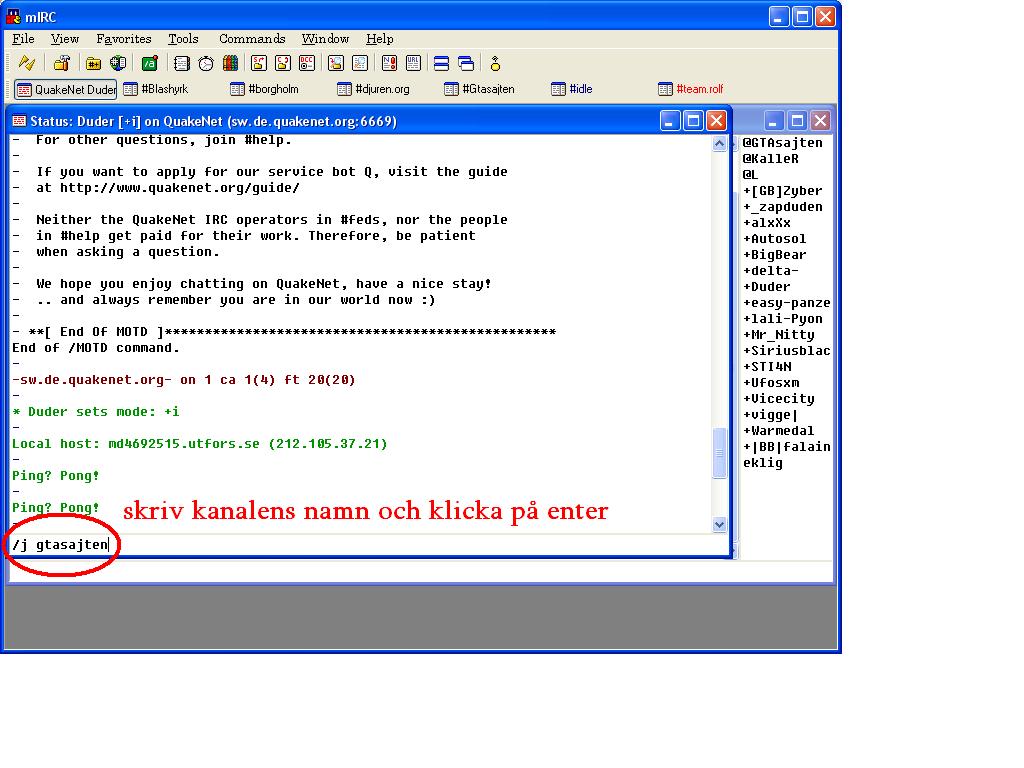The width and height of the screenshot is (1024, 768).
Task: Click the http://www.quakenet.org/guide/ URL text
Action: 180,188
